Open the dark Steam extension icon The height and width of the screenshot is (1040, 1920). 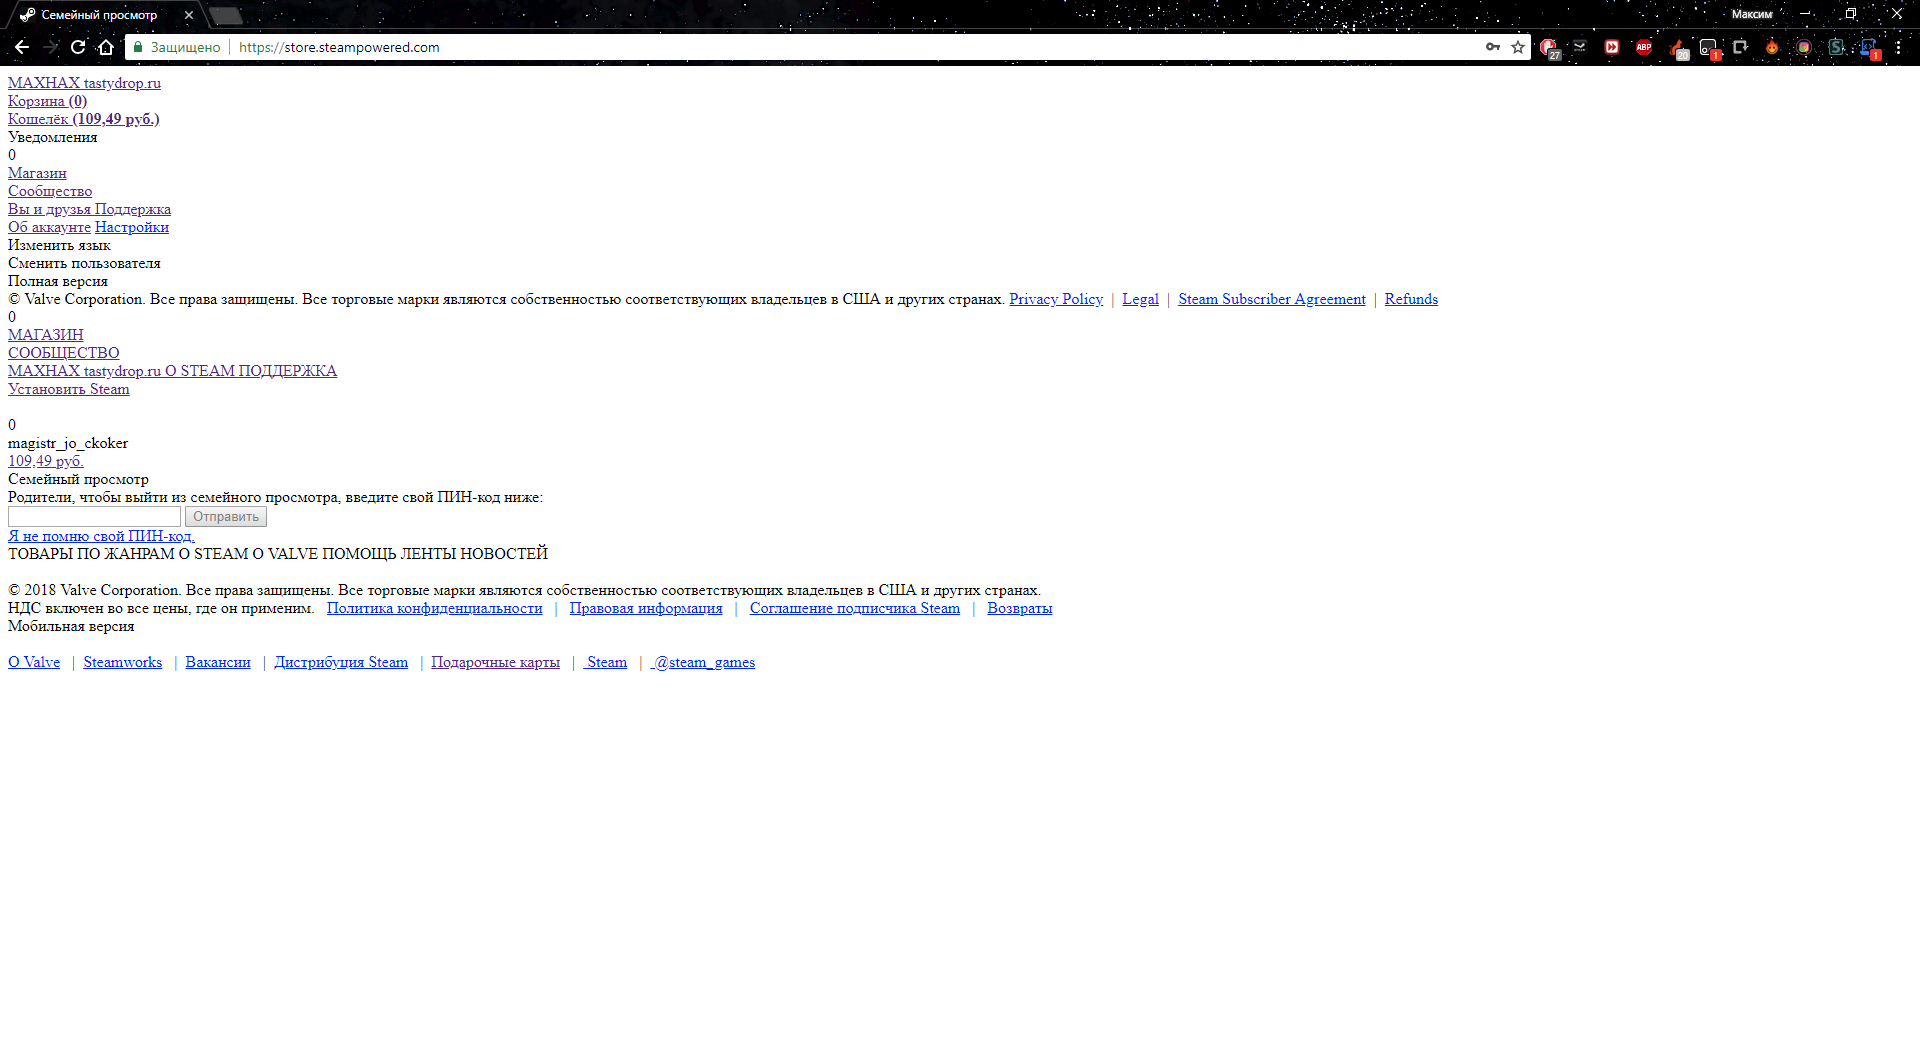click(x=1580, y=47)
